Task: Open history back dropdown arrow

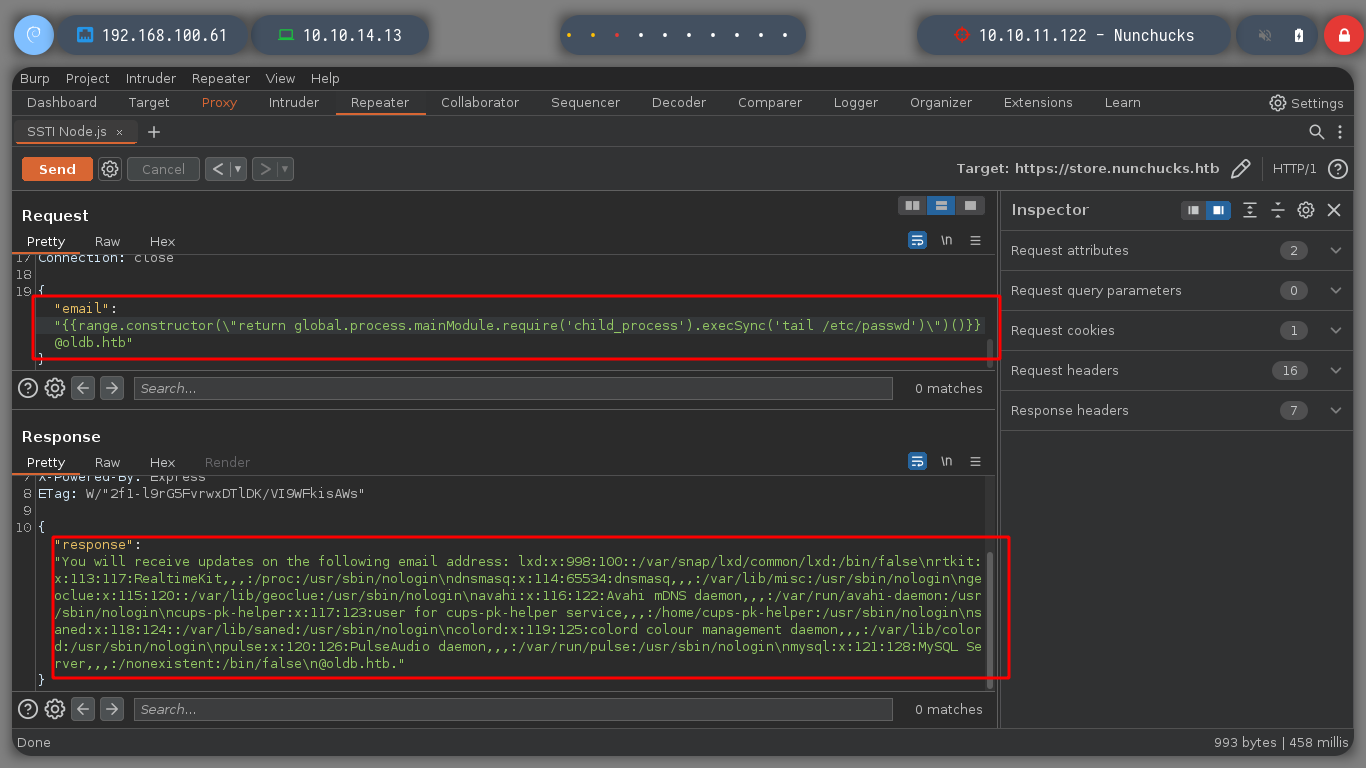Action: (x=238, y=169)
